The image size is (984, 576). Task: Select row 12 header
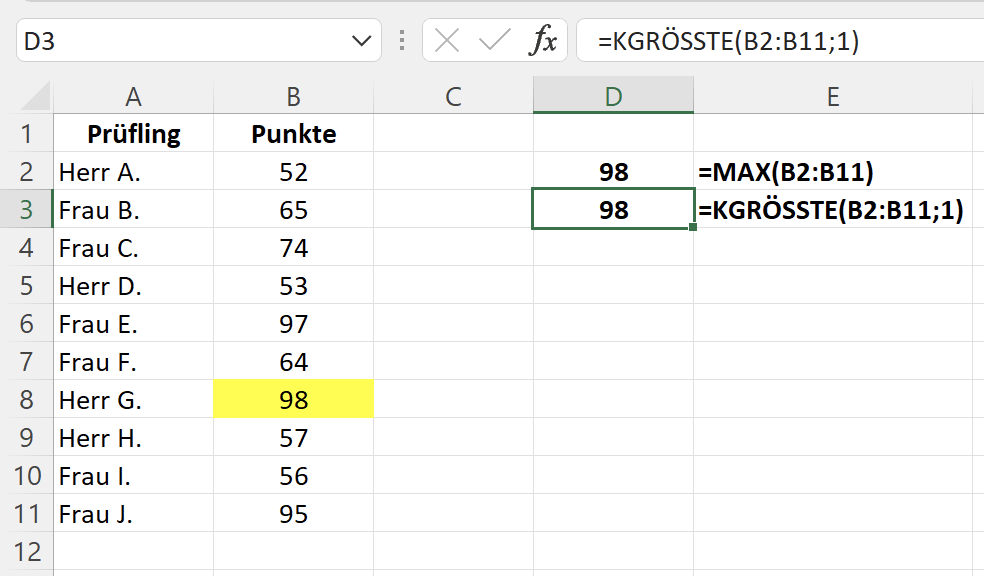point(26,552)
